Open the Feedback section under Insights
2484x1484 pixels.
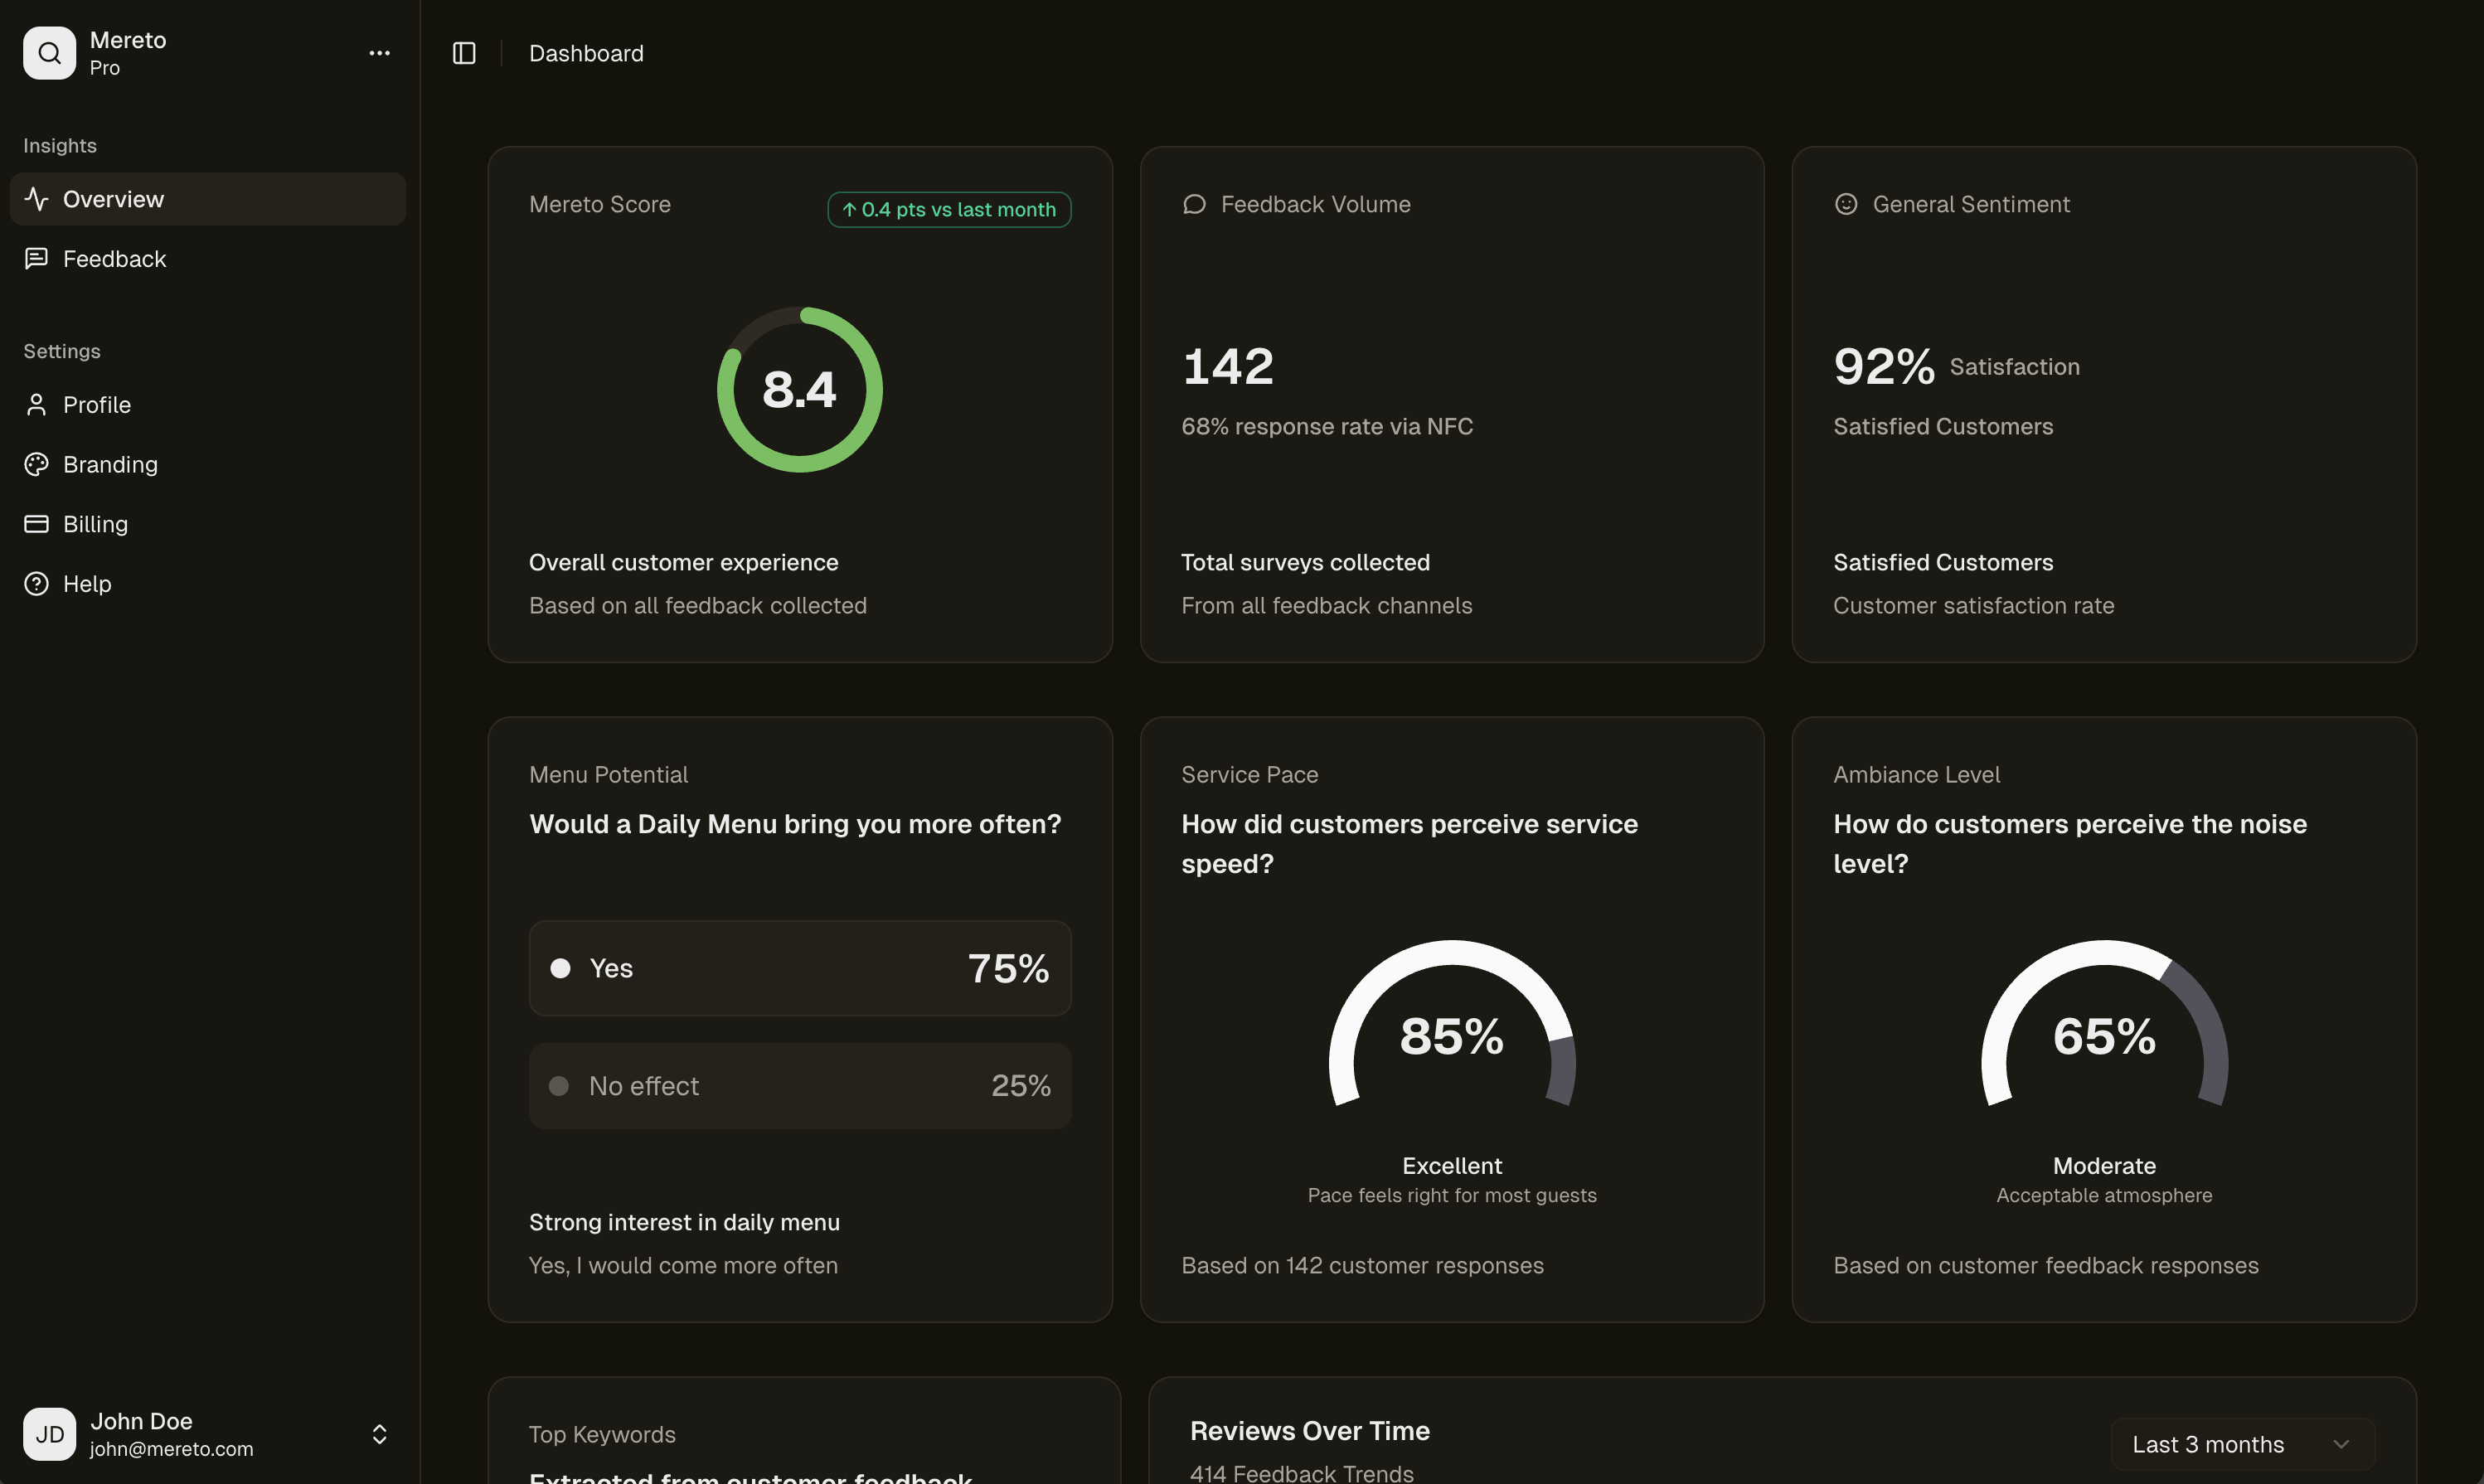tap(114, 258)
